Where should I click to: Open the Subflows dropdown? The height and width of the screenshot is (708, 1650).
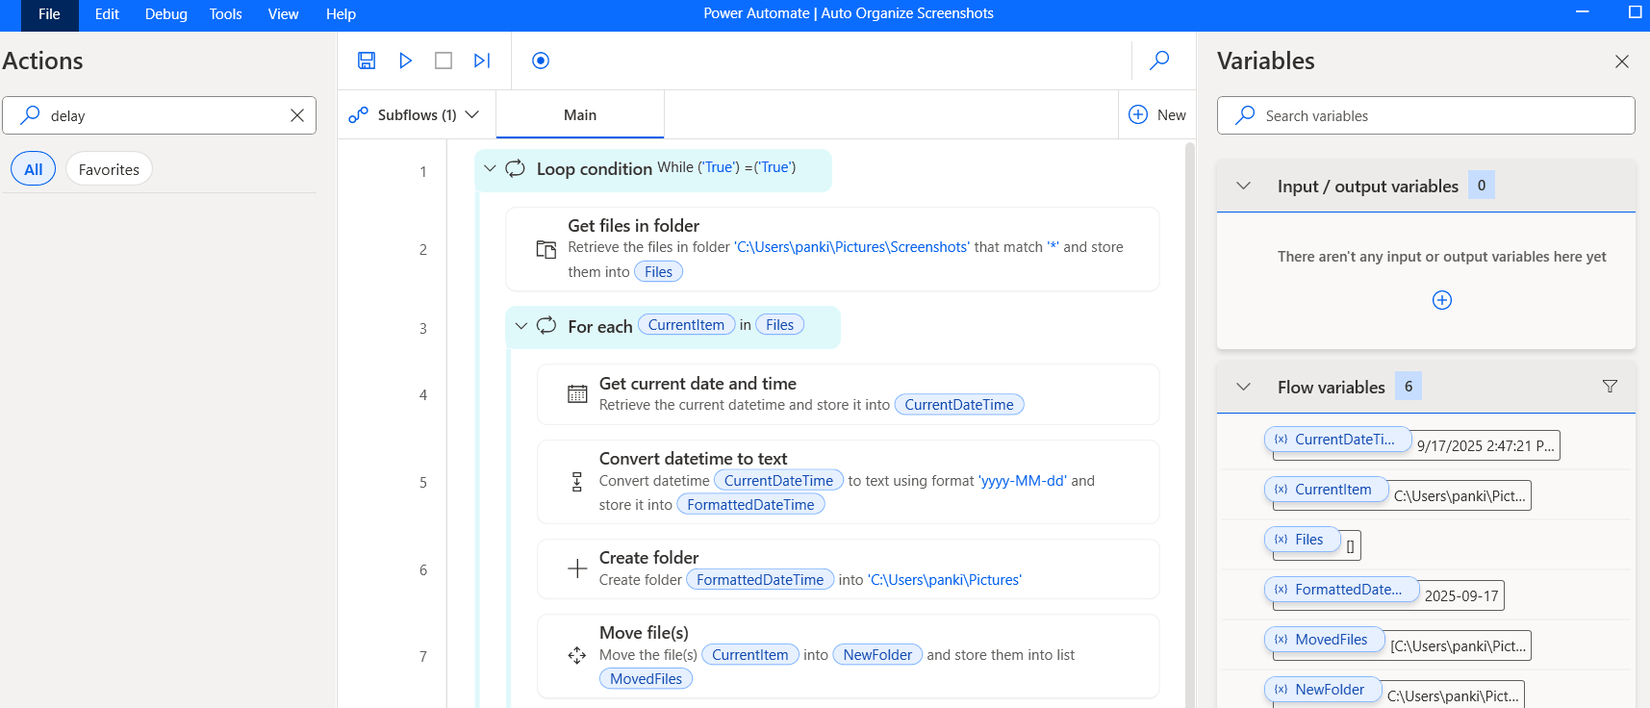pos(414,115)
